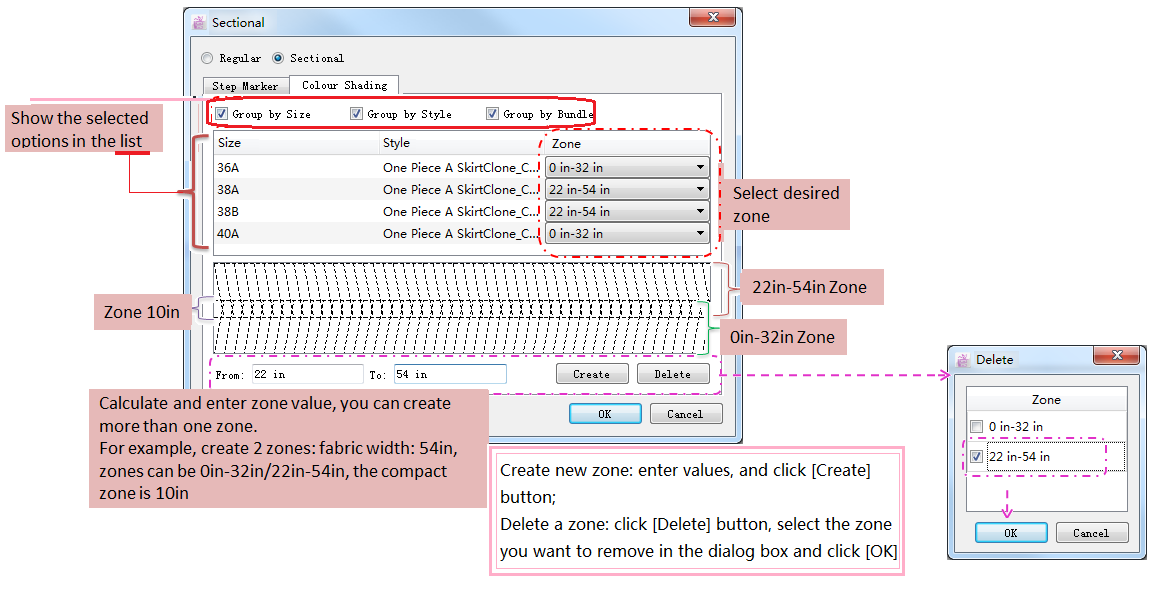Image resolution: width=1155 pixels, height=590 pixels.
Task: Check the 0 in-32 in zone checkbox
Action: click(x=976, y=427)
